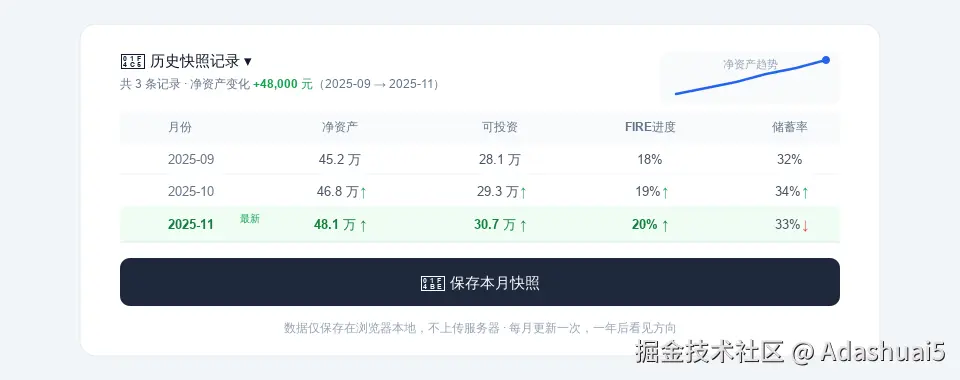The height and width of the screenshot is (380, 960).
Task: Click the 28.1 万 investable value
Action: coord(500,160)
